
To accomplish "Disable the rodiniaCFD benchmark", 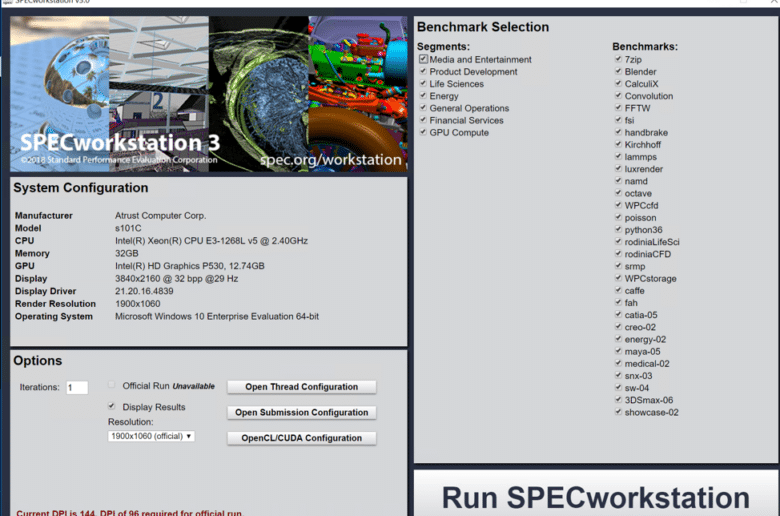I will [x=618, y=254].
